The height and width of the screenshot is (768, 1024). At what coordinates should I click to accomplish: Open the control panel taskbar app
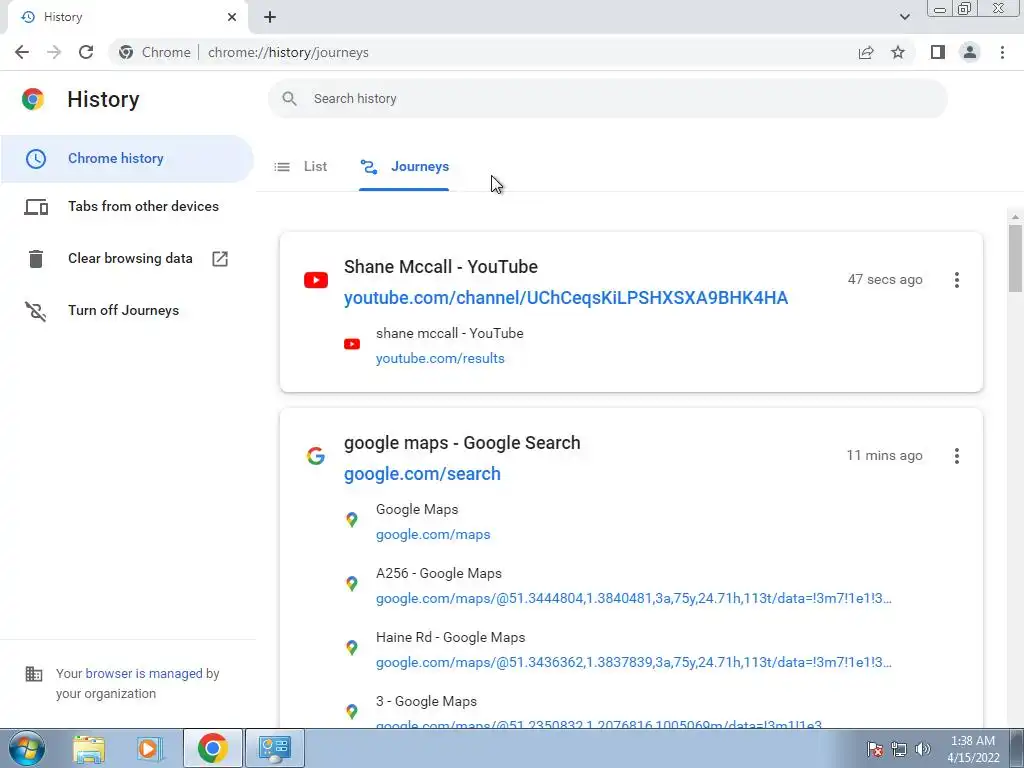coord(275,748)
